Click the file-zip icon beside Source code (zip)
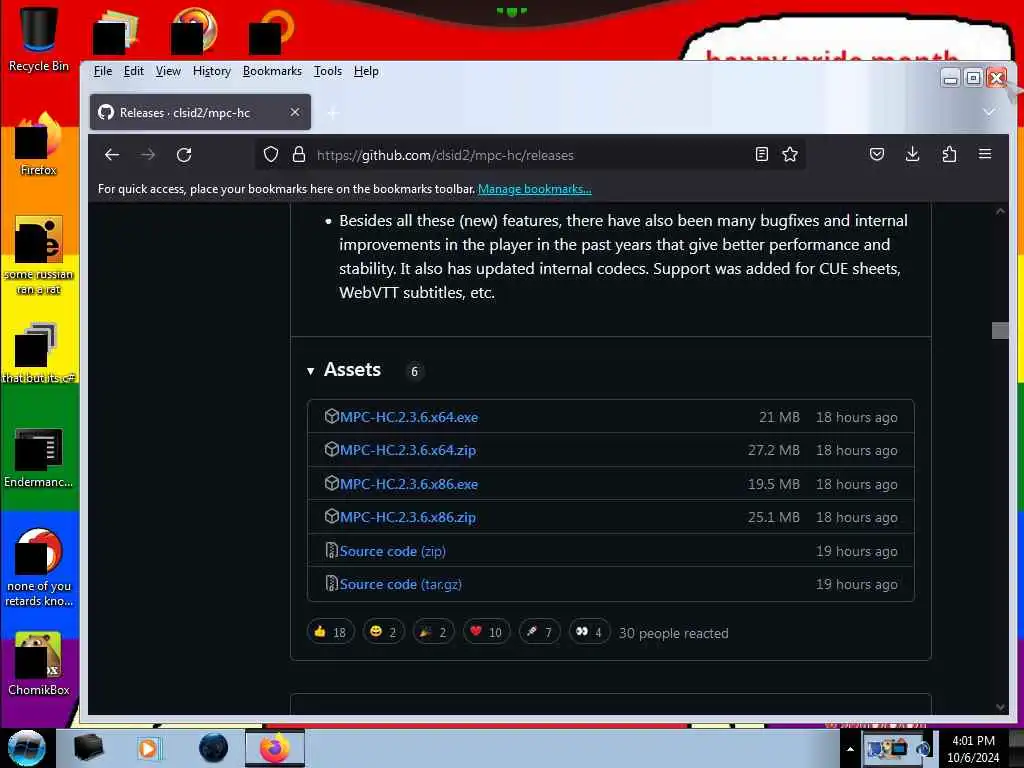The height and width of the screenshot is (768, 1024). pyautogui.click(x=331, y=551)
